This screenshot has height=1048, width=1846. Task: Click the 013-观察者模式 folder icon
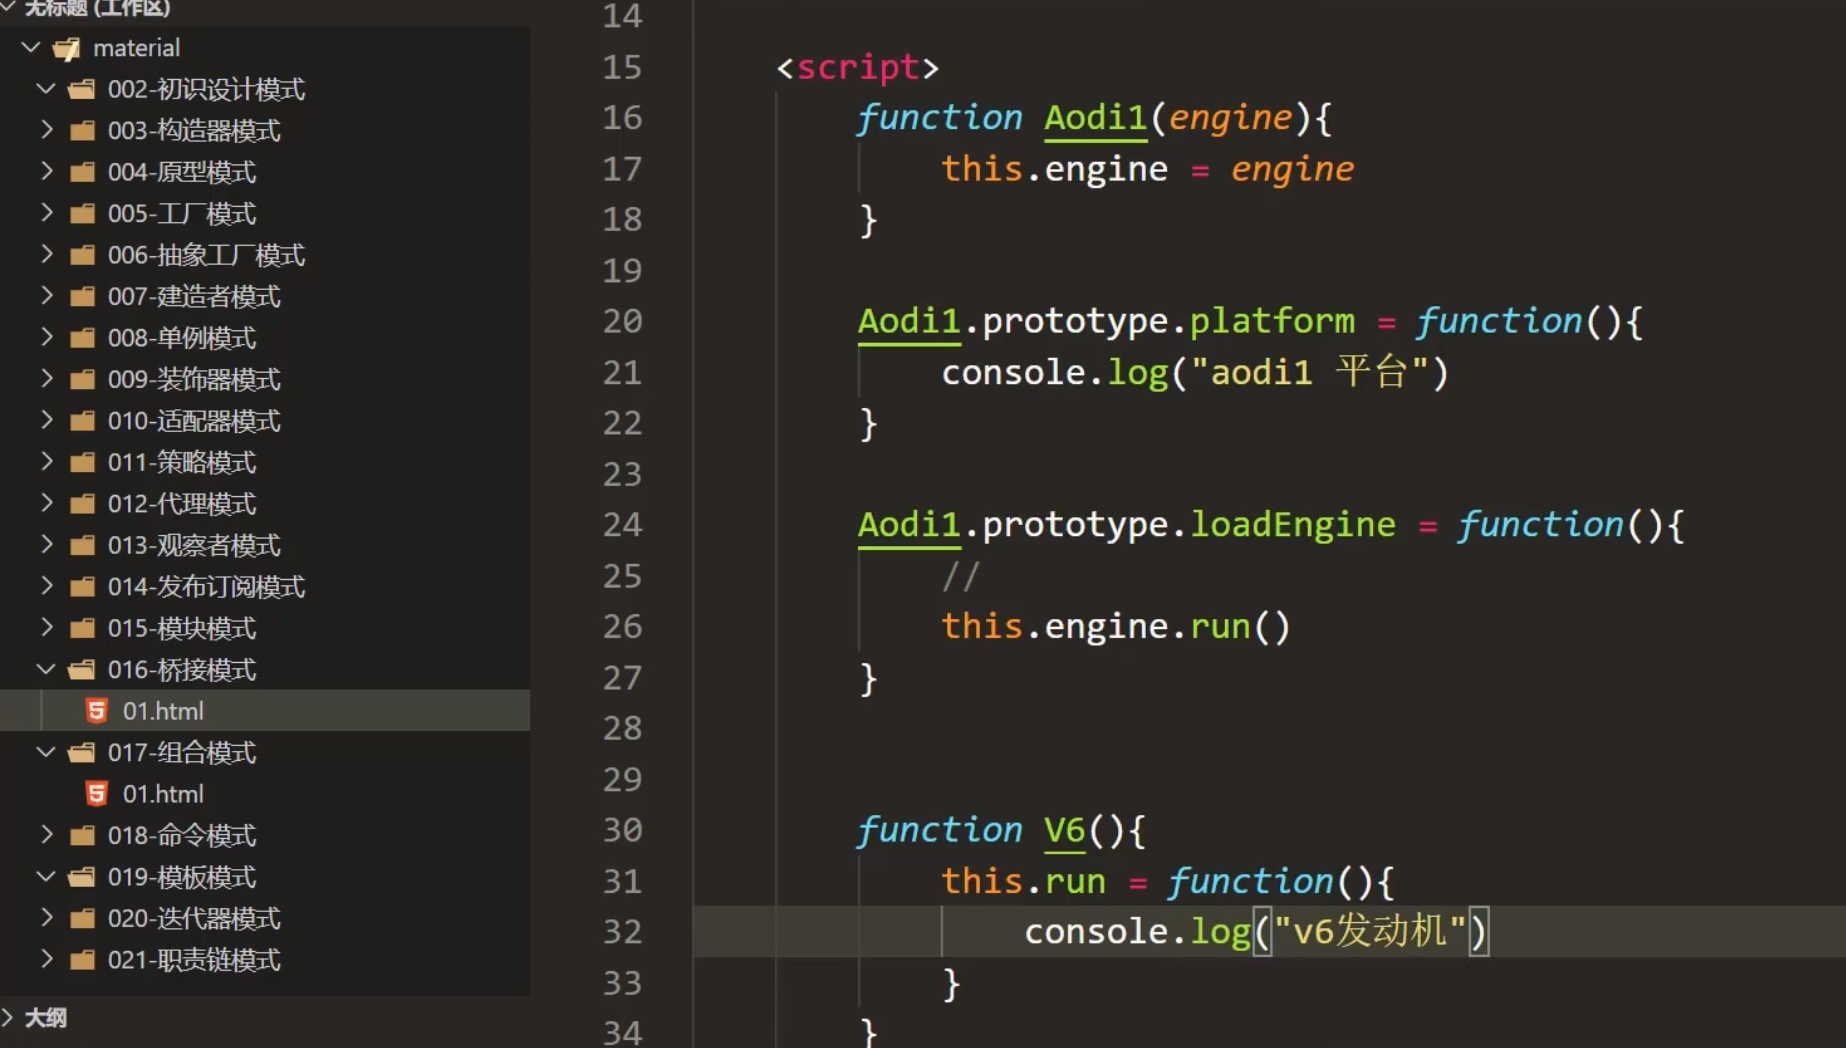(82, 545)
